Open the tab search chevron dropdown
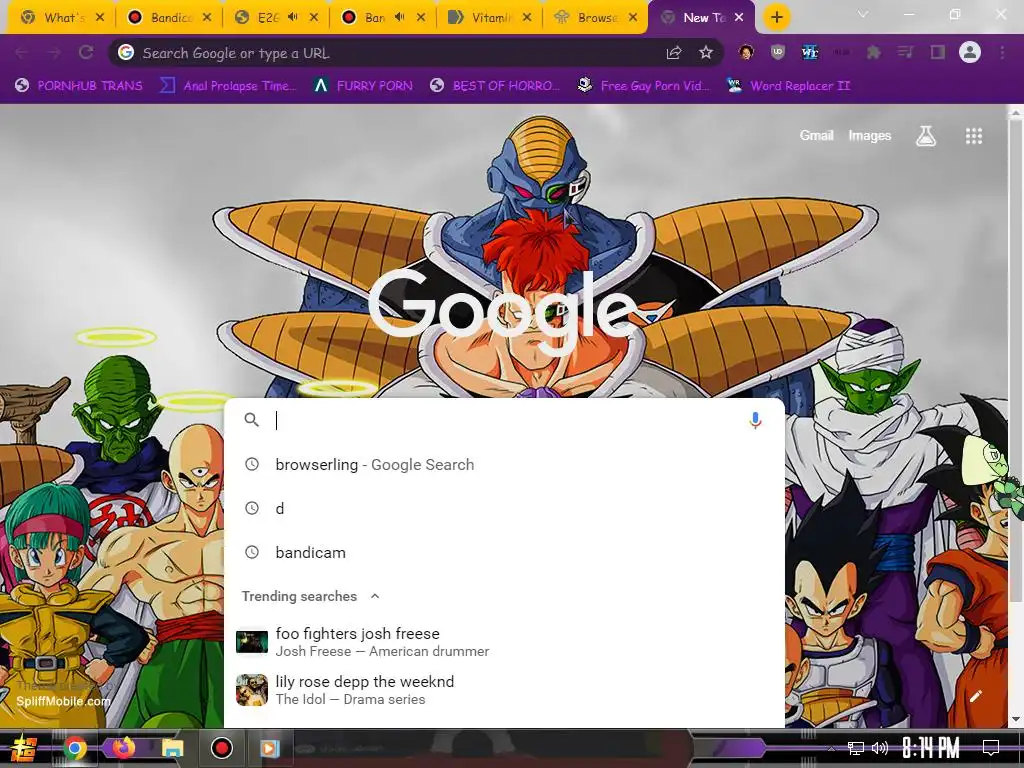 click(x=863, y=14)
